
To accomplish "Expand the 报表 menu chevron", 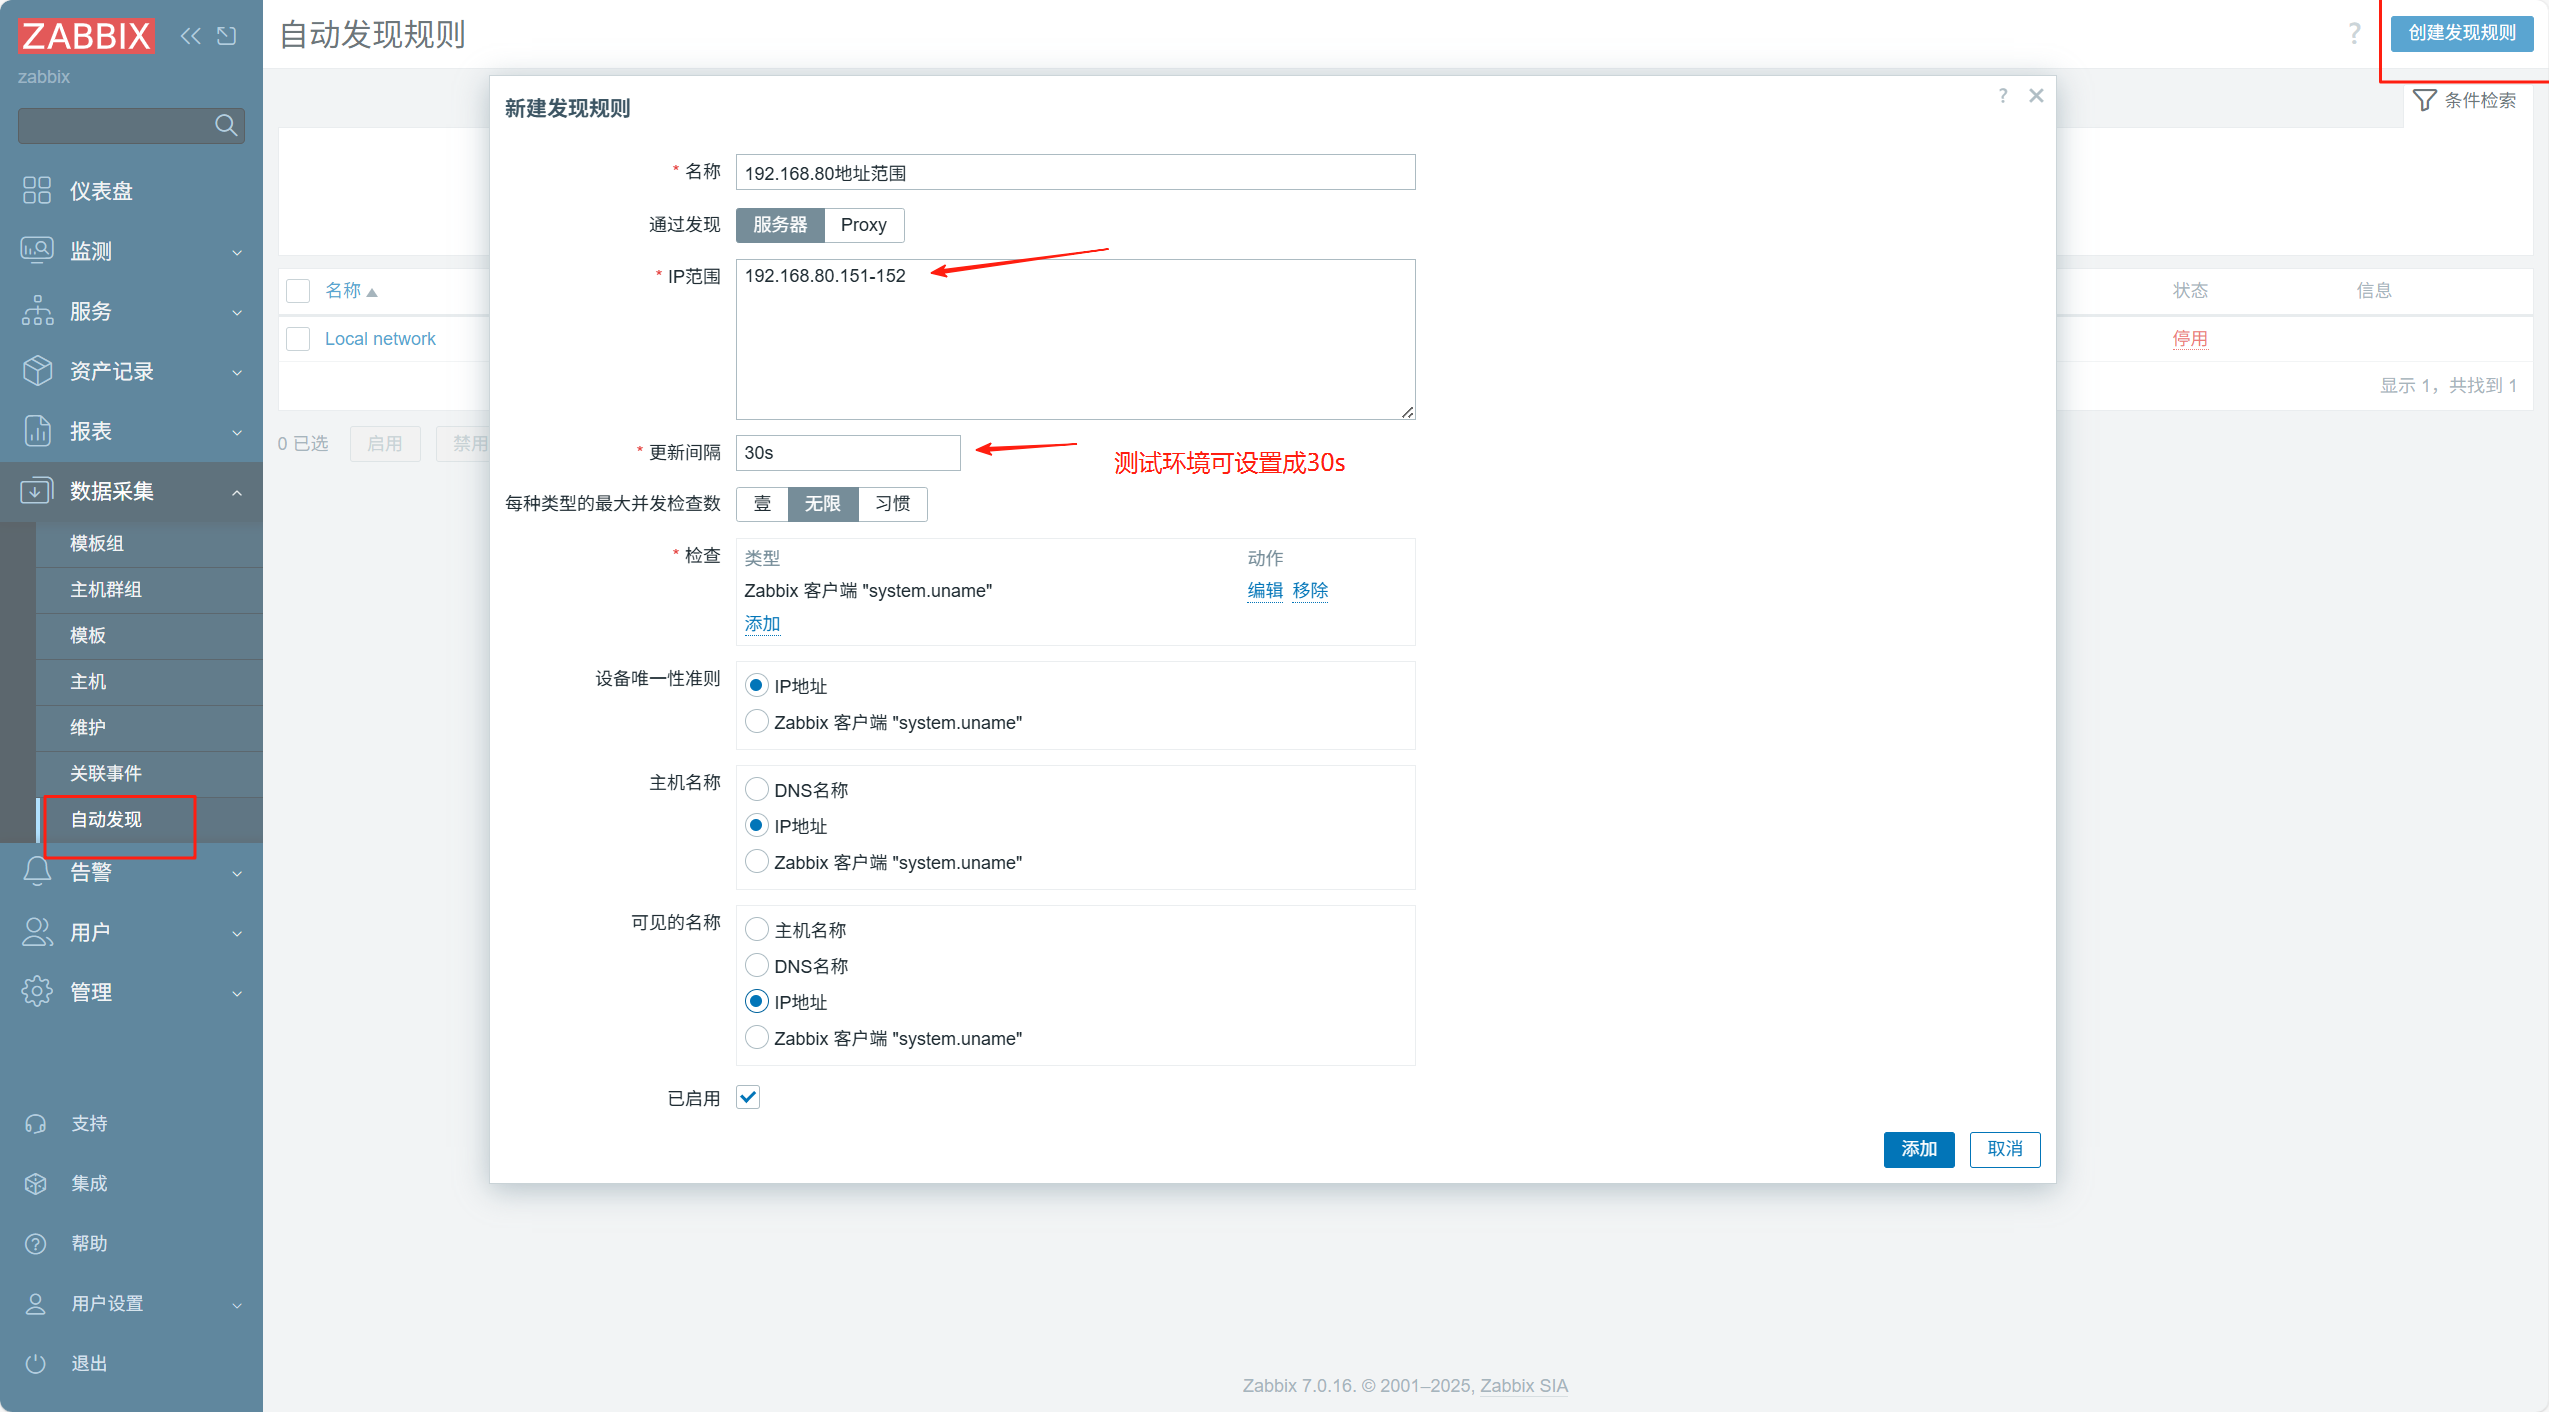I will (237, 432).
